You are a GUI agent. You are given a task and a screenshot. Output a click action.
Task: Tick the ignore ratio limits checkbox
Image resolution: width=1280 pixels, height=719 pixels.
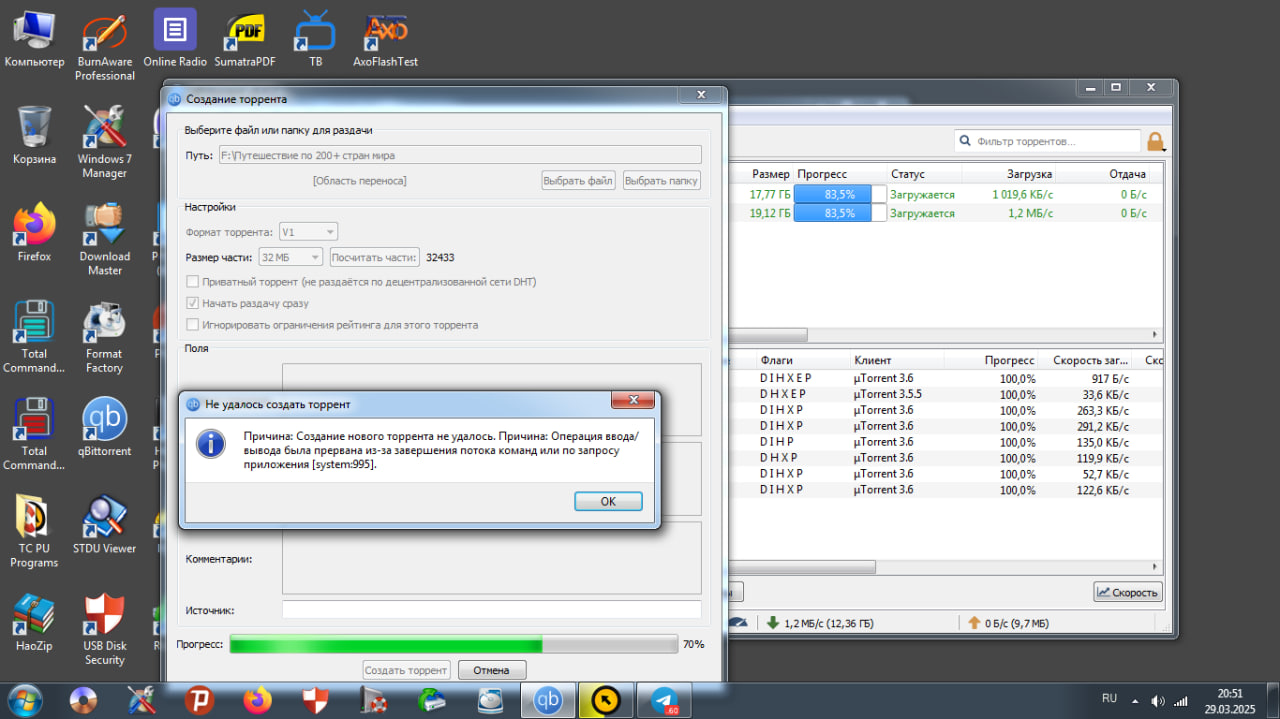pyautogui.click(x=192, y=325)
